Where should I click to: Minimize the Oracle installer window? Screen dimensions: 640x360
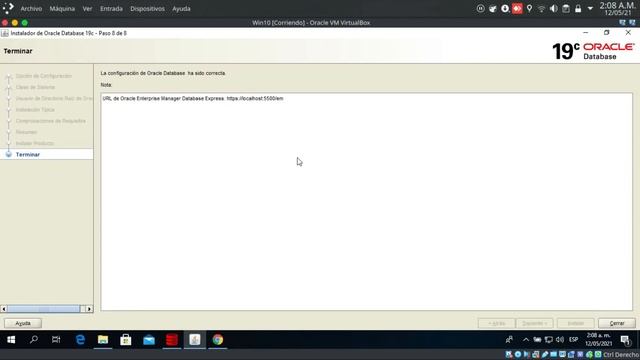pos(585,33)
